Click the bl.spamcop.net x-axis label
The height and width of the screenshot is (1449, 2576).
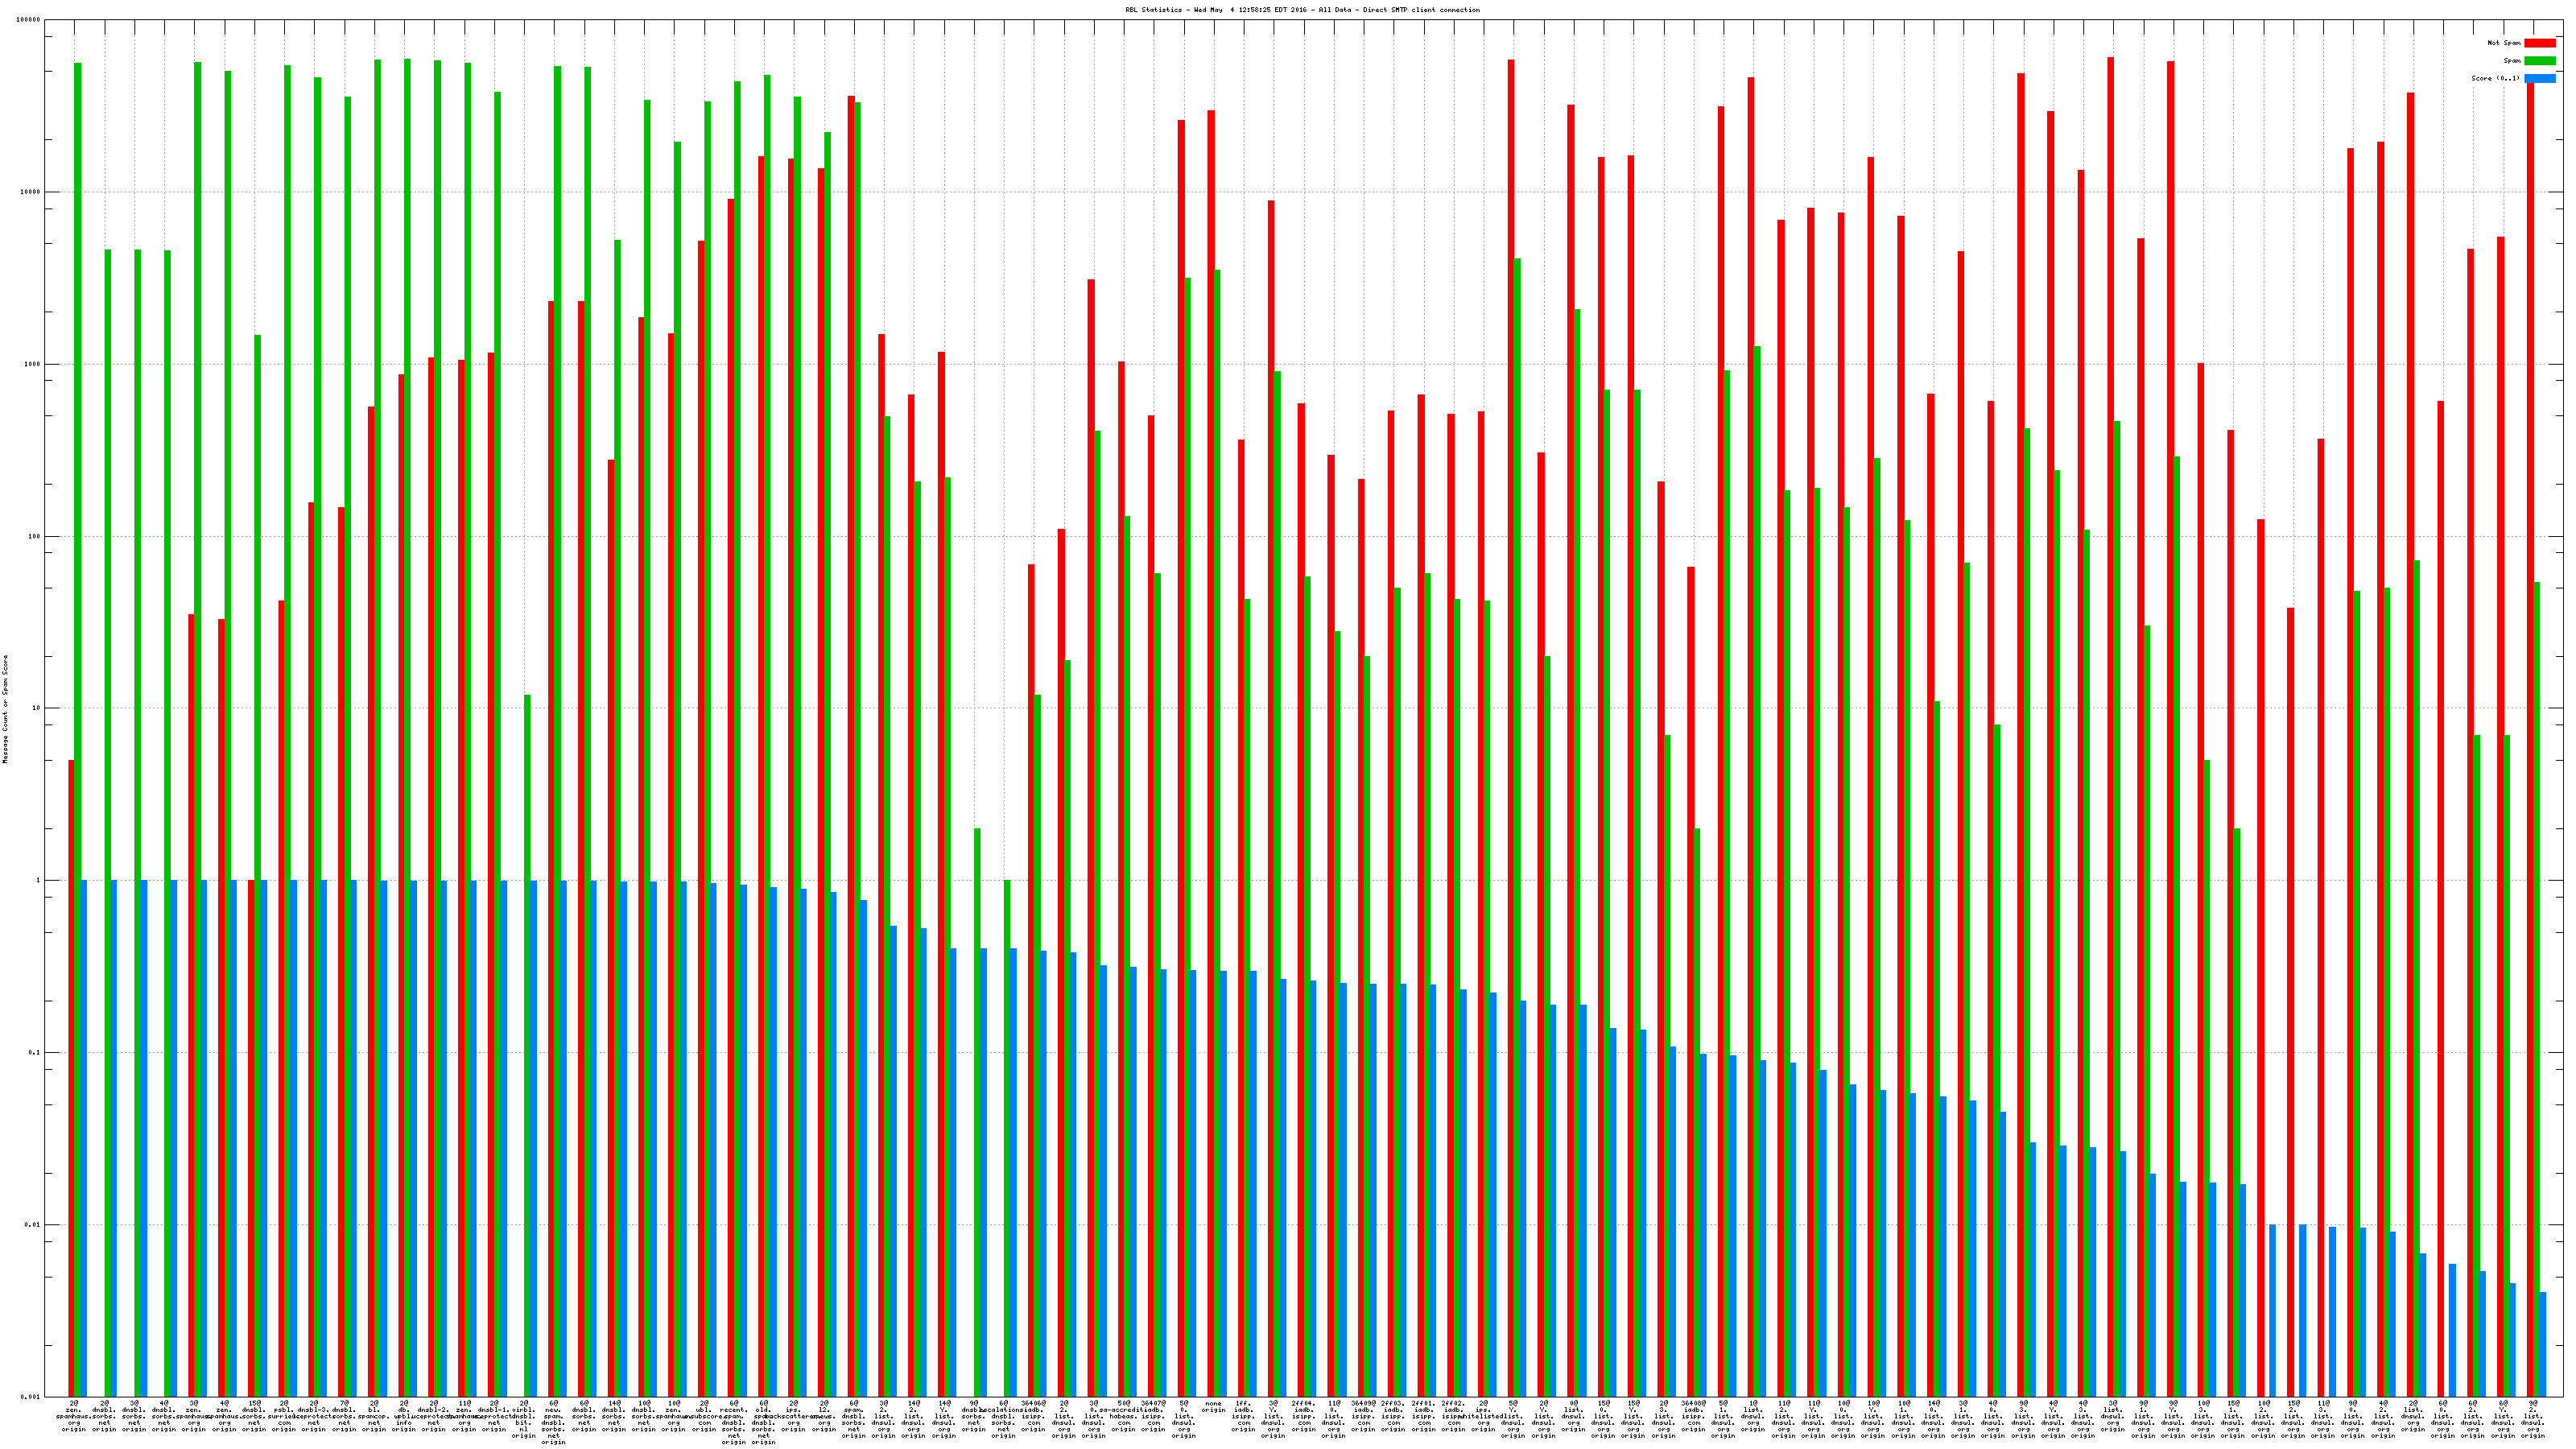tap(374, 1416)
